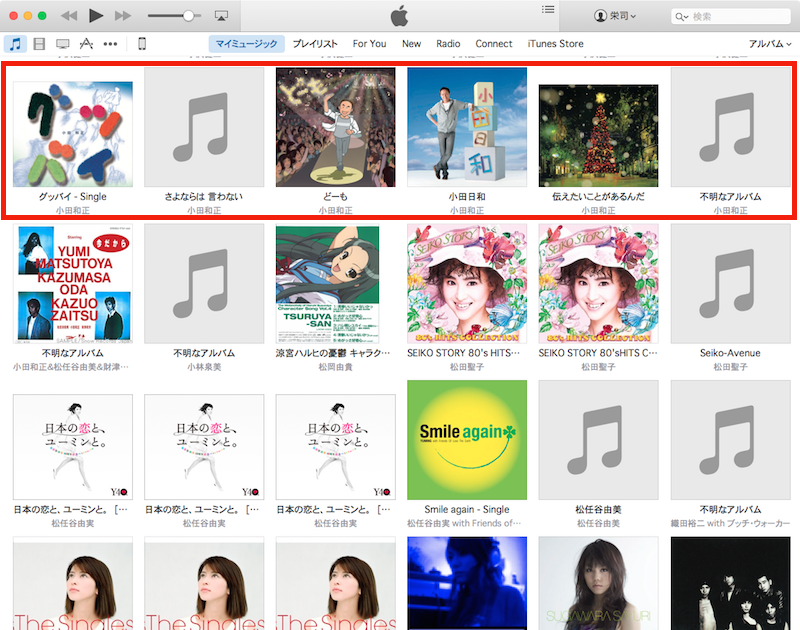Open the 栄司 account dropdown
Viewport: 800px width, 630px height.
click(x=615, y=16)
